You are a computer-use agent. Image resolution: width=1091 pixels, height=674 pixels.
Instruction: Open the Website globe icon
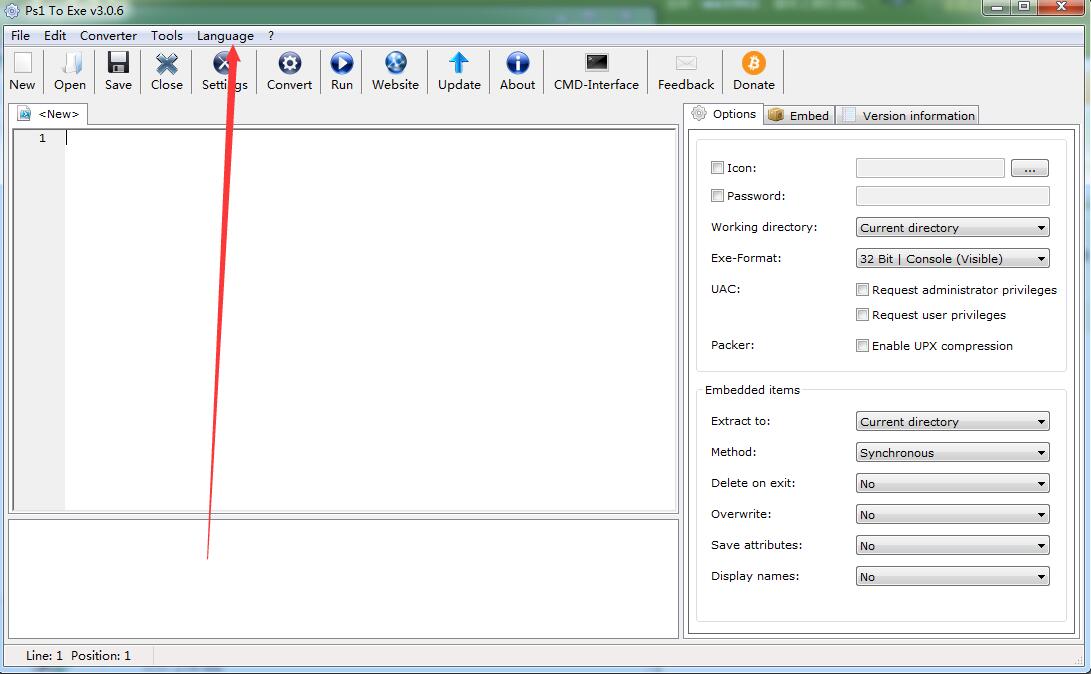(395, 65)
